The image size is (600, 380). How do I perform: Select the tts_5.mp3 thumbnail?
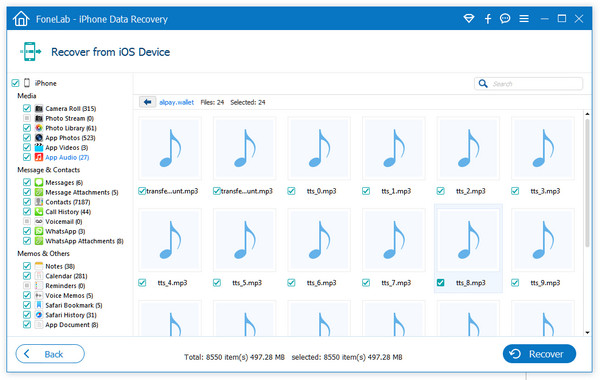245,240
